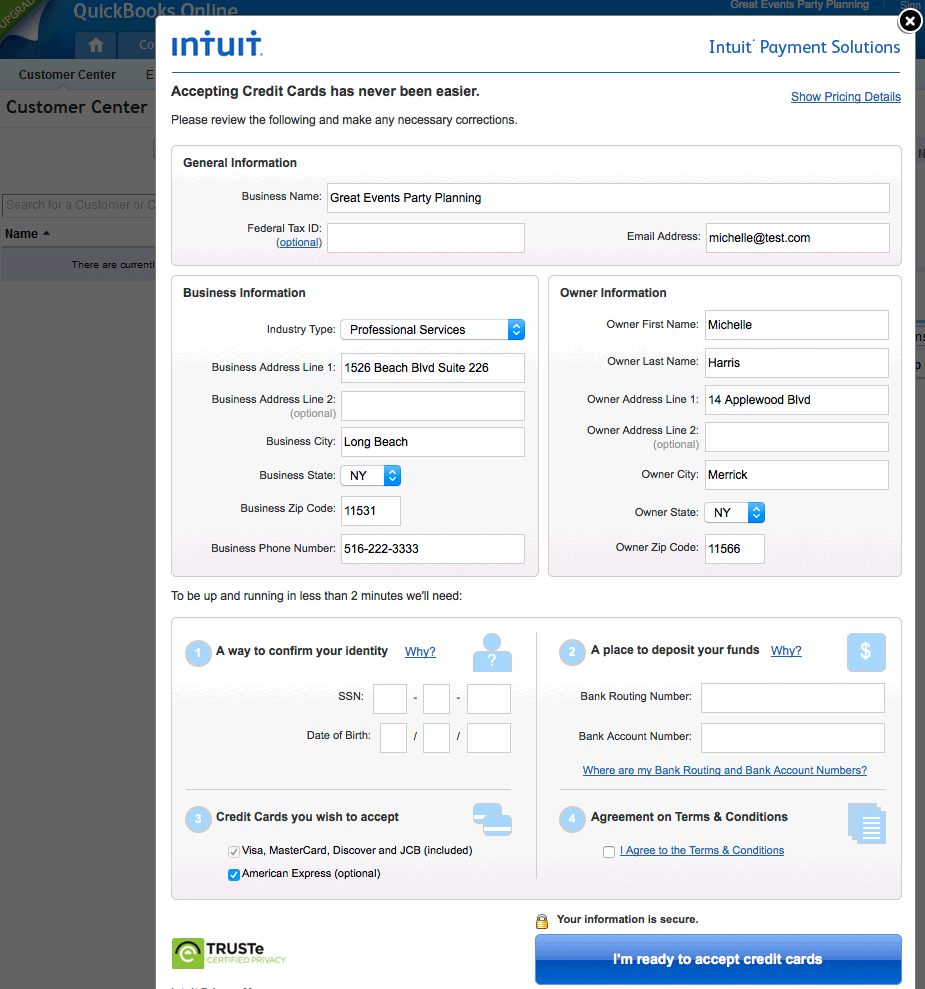
Task: Open the Terms & Conditions link
Action: tap(702, 850)
